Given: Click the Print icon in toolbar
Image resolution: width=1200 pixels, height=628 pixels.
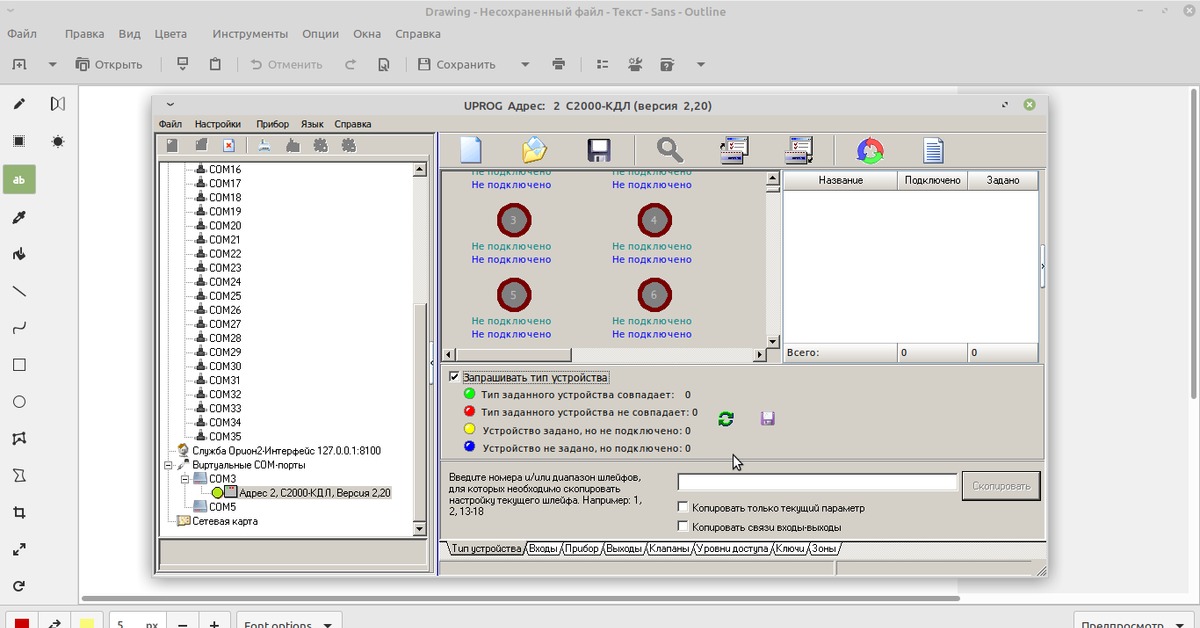Looking at the screenshot, I should [x=558, y=65].
